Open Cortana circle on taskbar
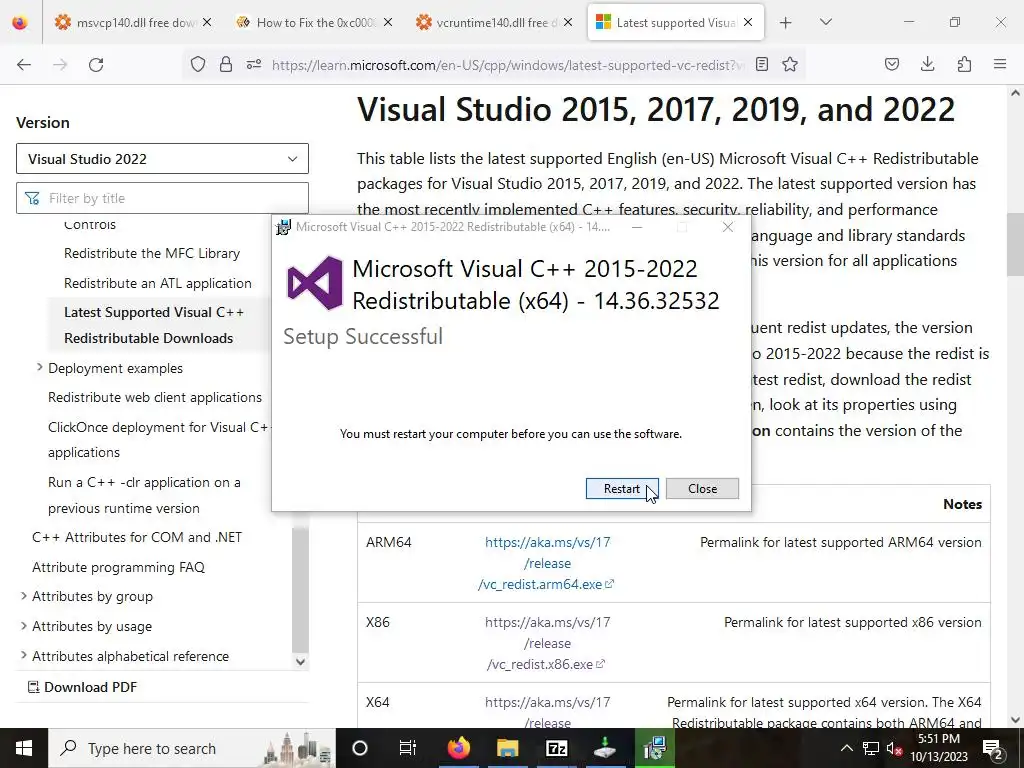Screen dimensions: 1024x768 (x=360, y=748)
